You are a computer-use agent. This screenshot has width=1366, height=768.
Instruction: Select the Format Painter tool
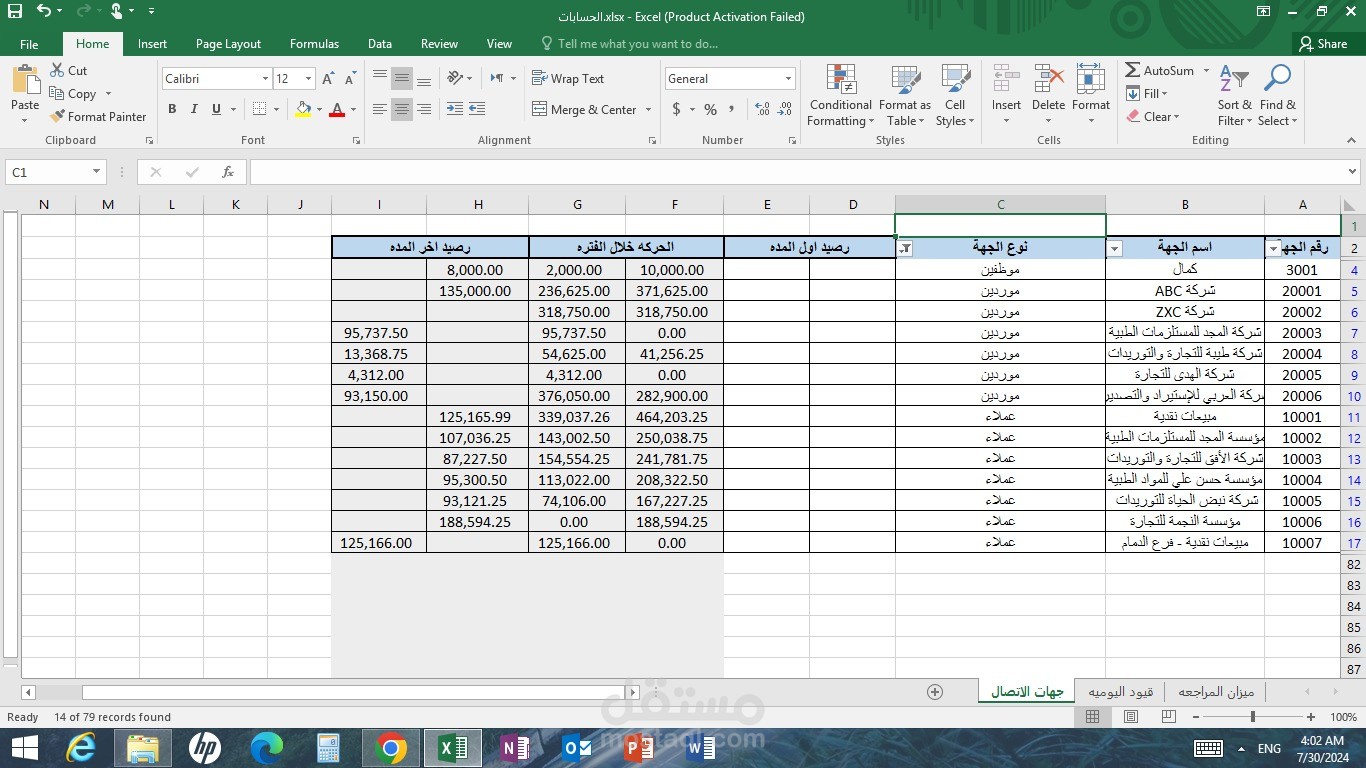[98, 117]
